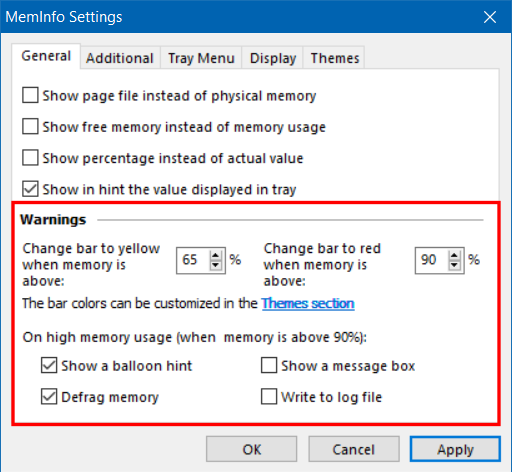Image resolution: width=512 pixels, height=472 pixels.
Task: Open the Tray Menu tab
Action: (201, 58)
